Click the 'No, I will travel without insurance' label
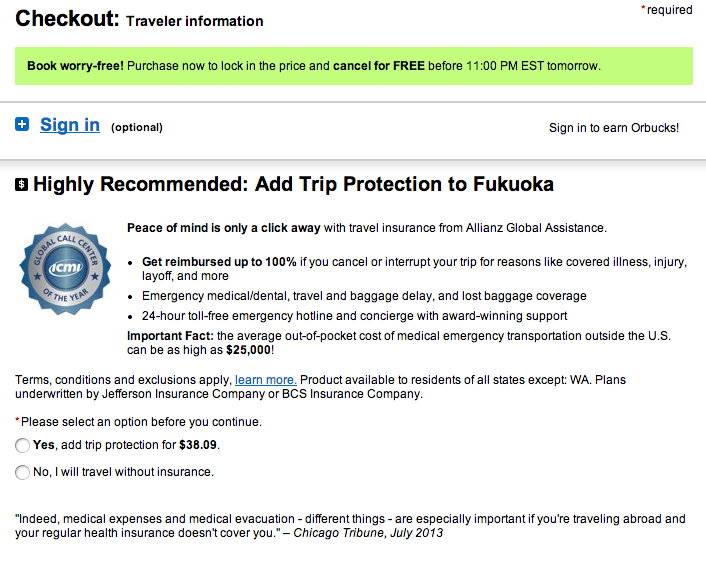 click(123, 472)
